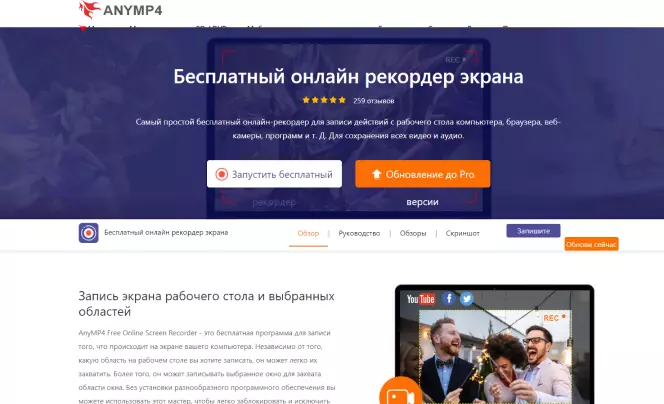Click Обновление до Pro button

pos(423,174)
